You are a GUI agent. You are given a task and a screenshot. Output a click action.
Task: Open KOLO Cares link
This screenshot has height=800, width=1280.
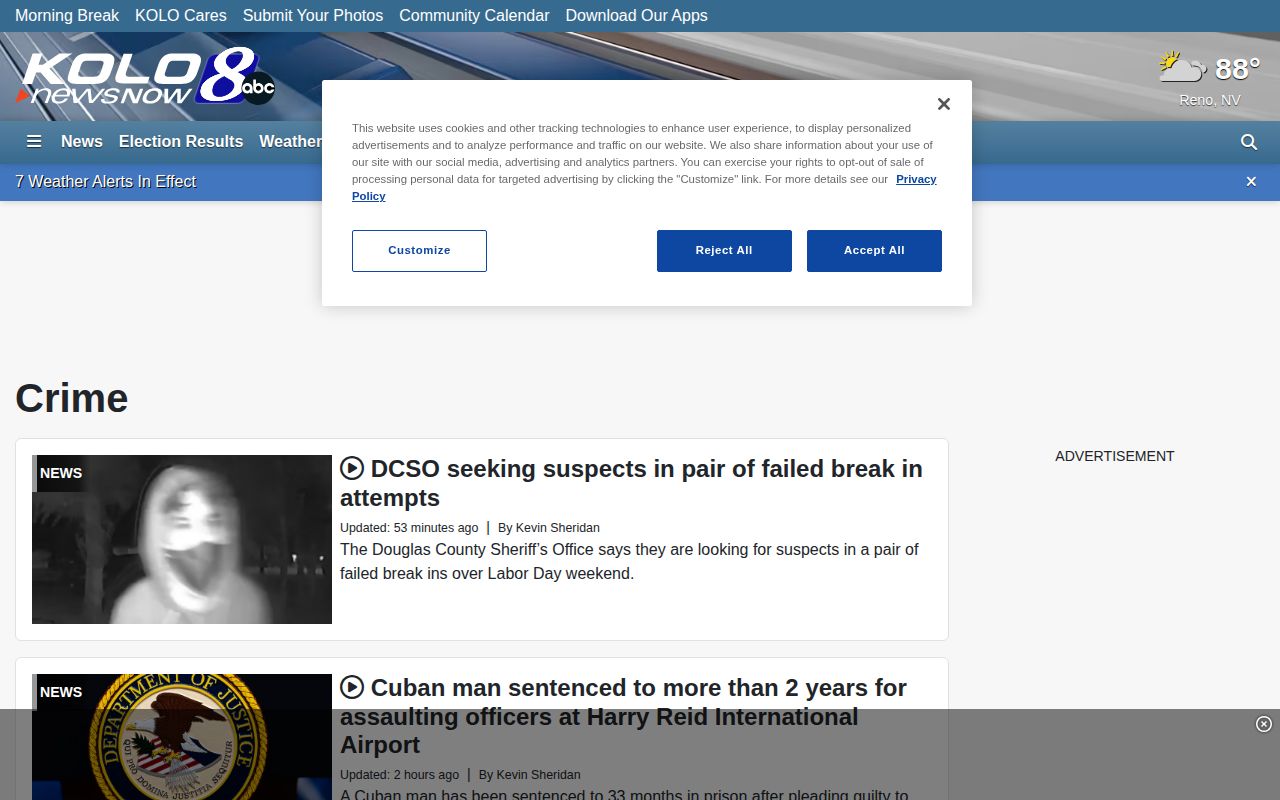[x=181, y=15]
